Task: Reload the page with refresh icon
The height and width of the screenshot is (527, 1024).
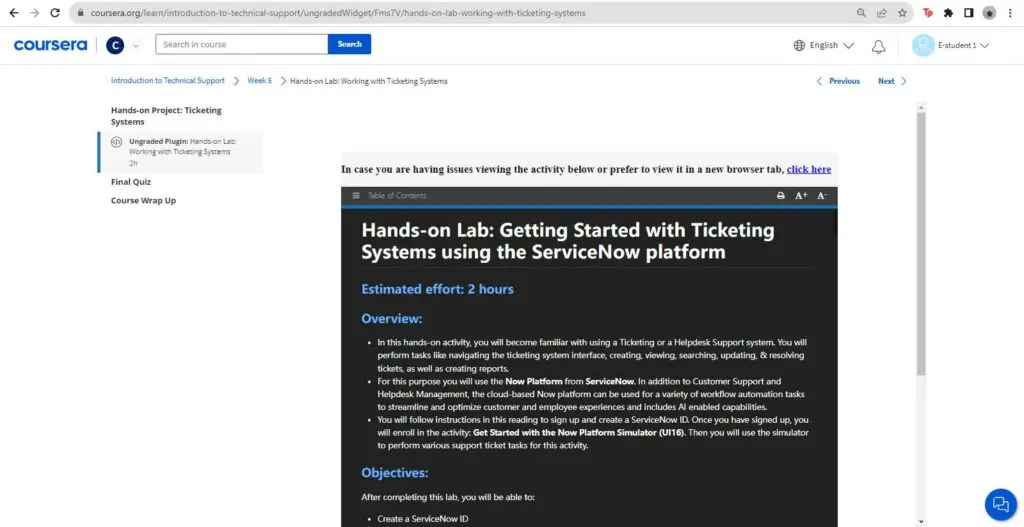Action: pos(56,13)
